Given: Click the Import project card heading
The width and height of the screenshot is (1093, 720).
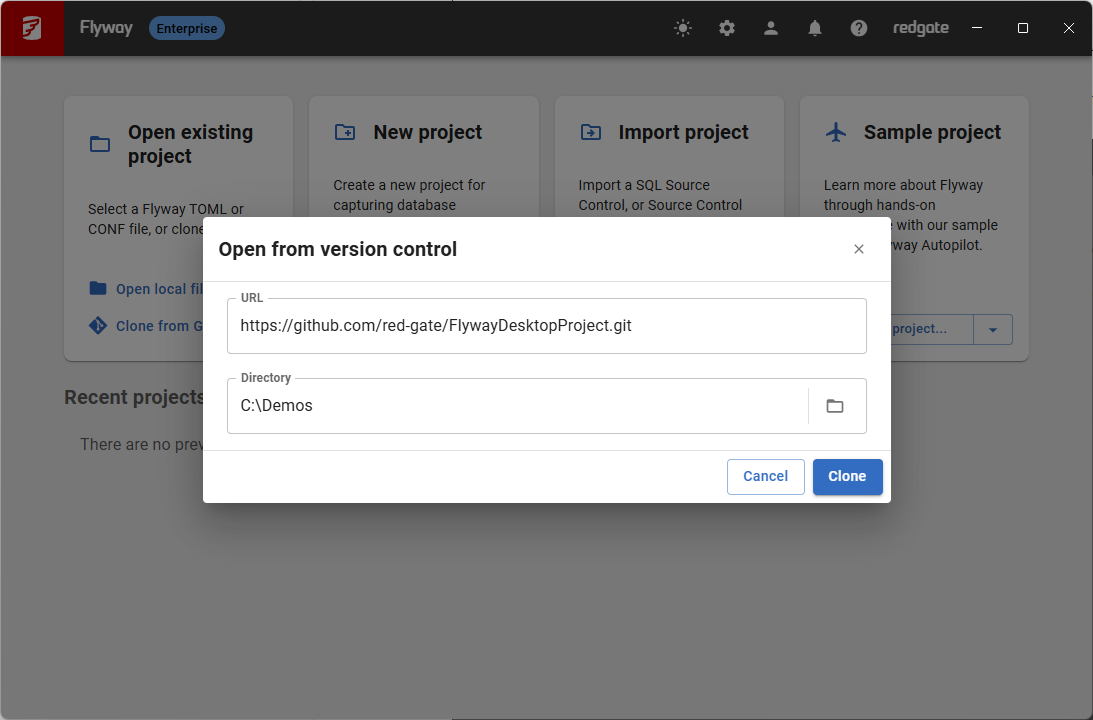Looking at the screenshot, I should point(683,132).
